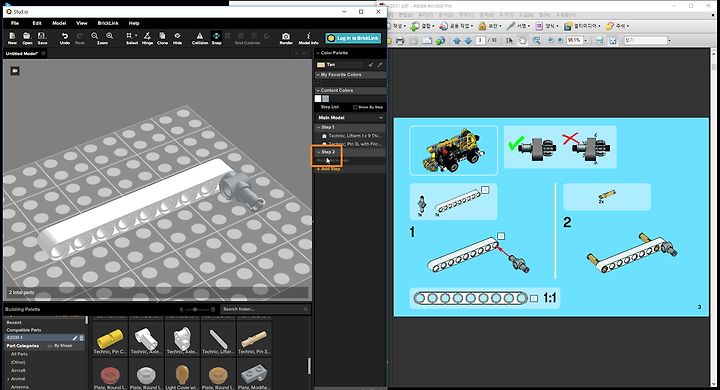Click the Acrobat page number field
Screen dimensions: 720x390
480,40
